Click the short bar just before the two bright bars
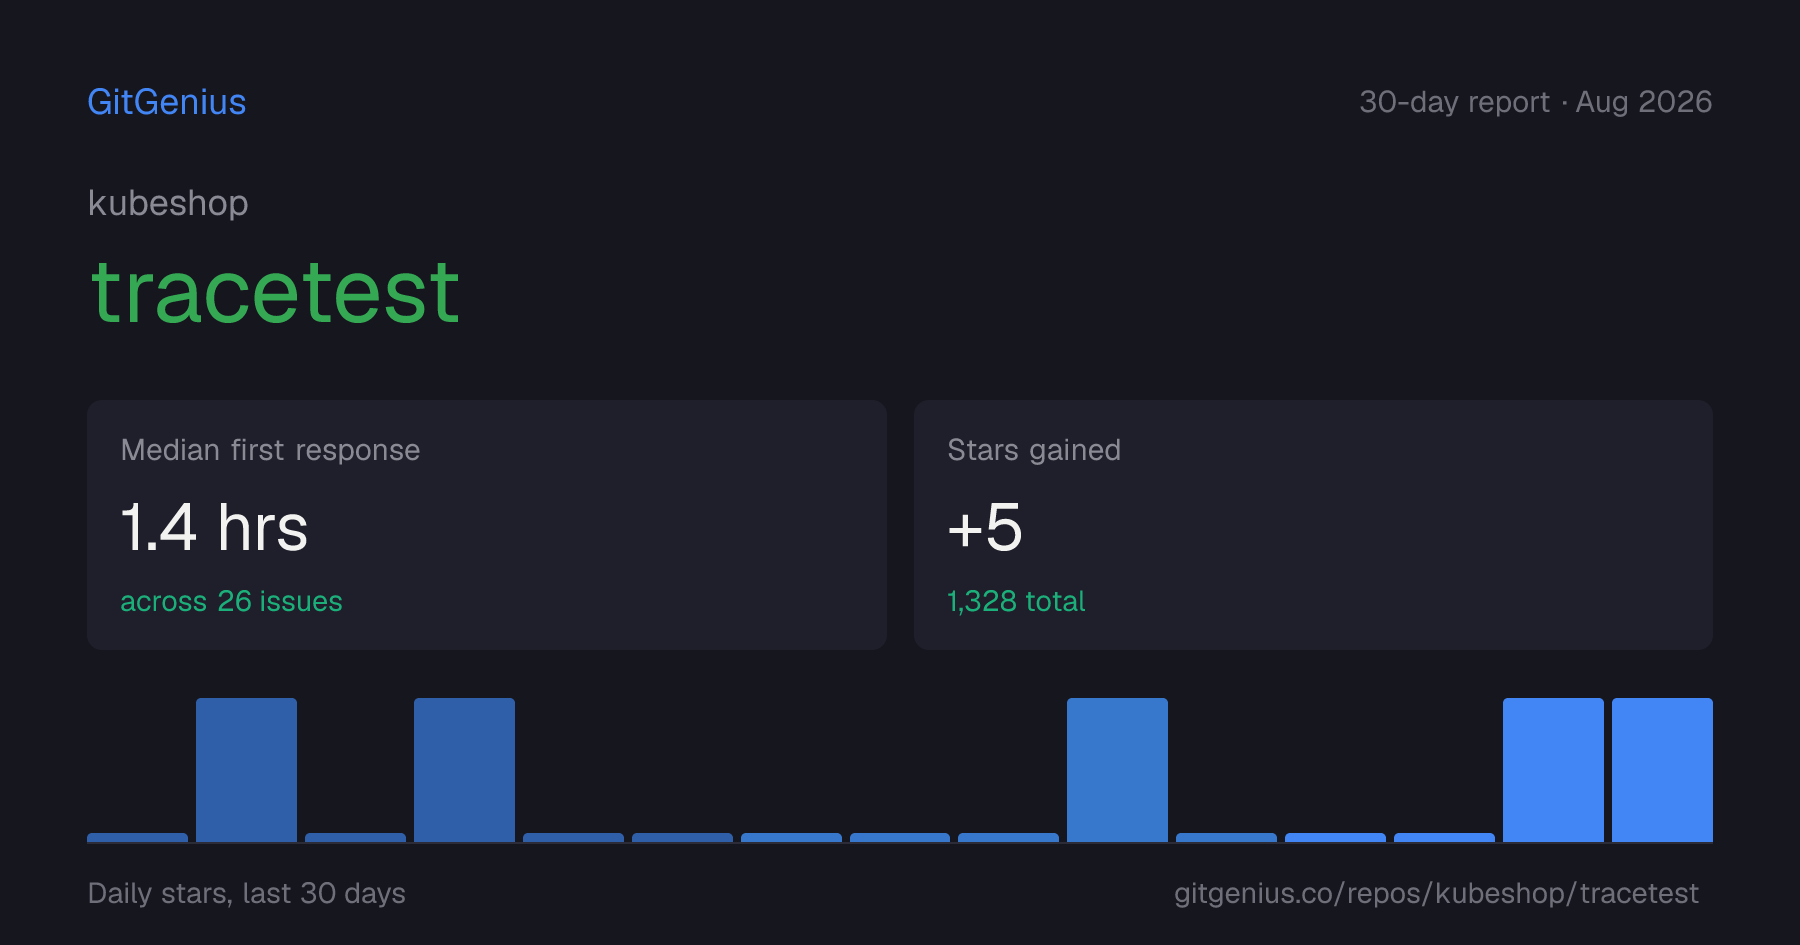 tap(1444, 837)
